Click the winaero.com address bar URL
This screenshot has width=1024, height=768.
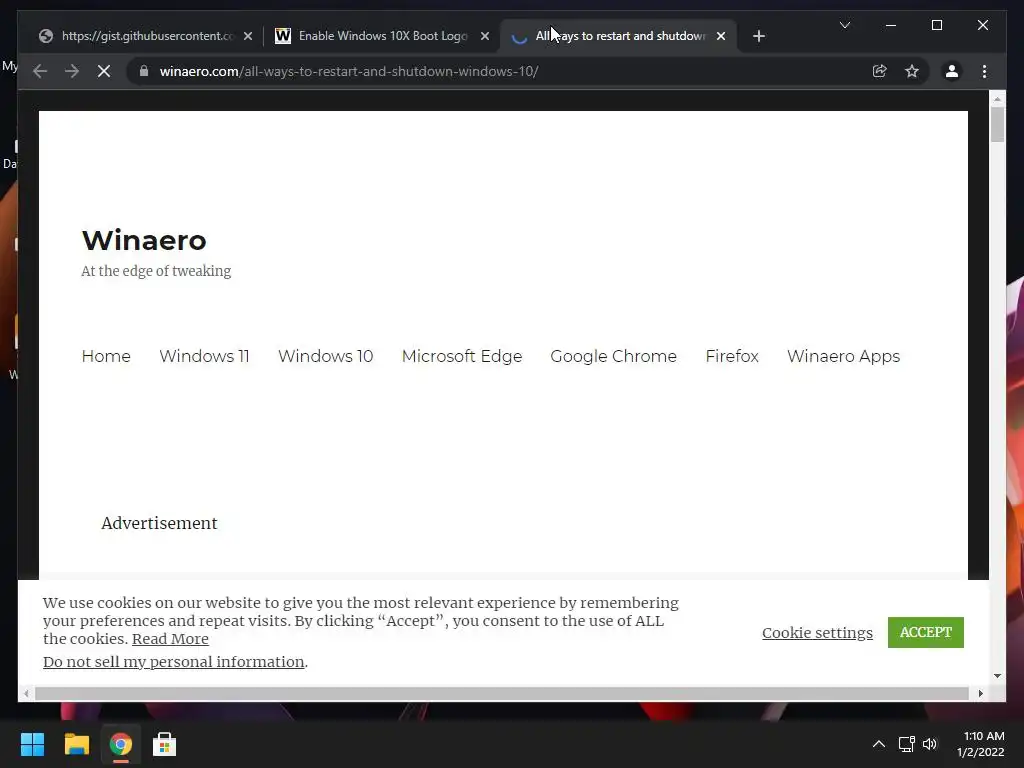[x=349, y=71]
